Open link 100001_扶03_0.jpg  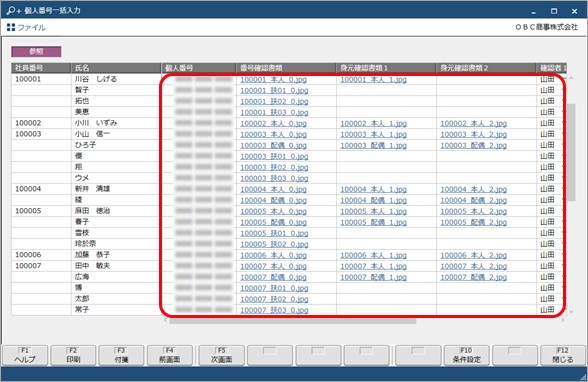(x=274, y=112)
